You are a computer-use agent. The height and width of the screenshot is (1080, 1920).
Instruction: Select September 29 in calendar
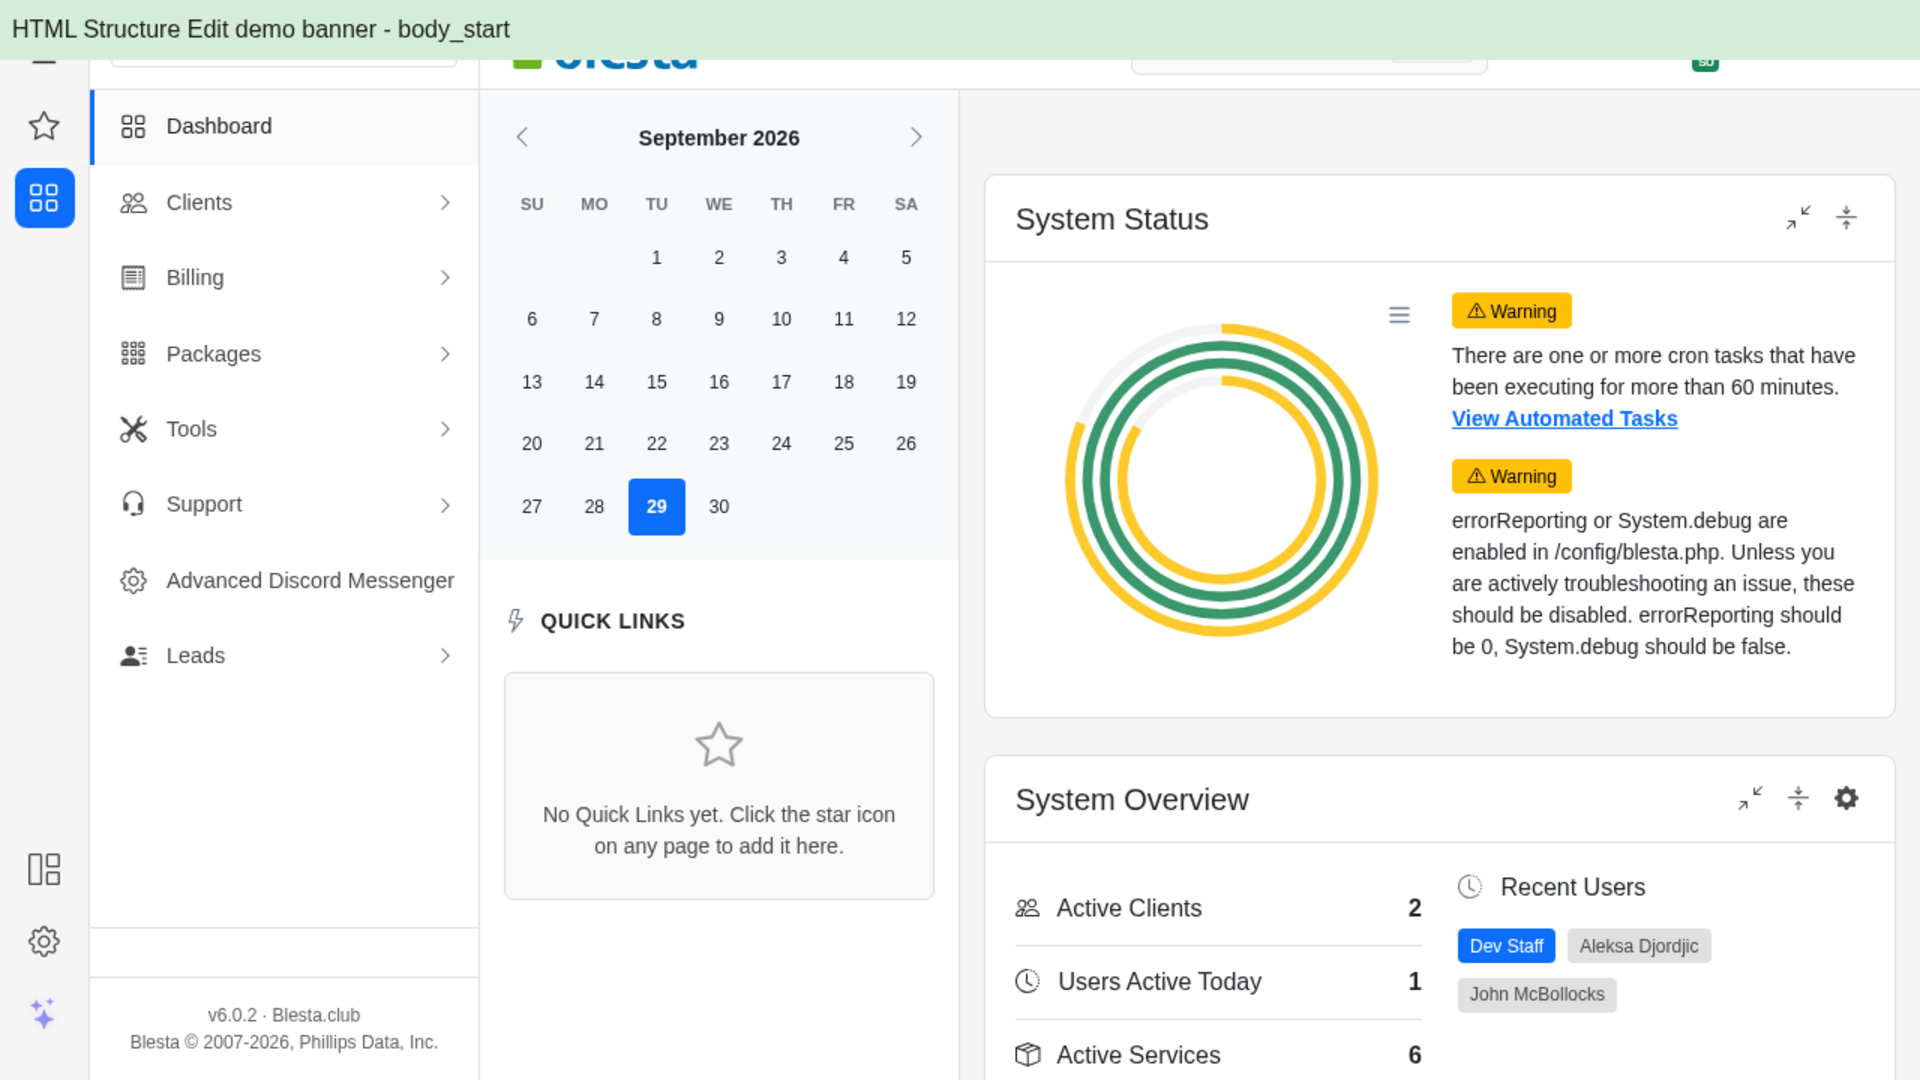click(x=656, y=507)
